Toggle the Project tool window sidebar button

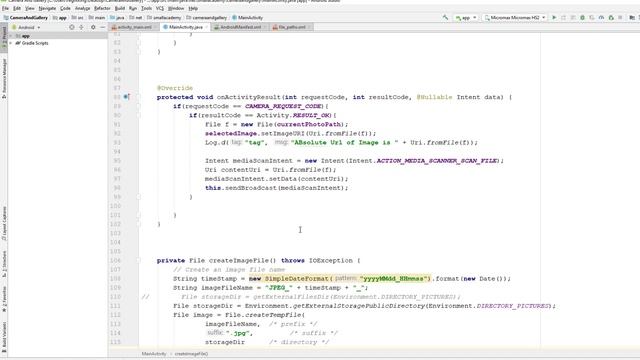click(4, 38)
